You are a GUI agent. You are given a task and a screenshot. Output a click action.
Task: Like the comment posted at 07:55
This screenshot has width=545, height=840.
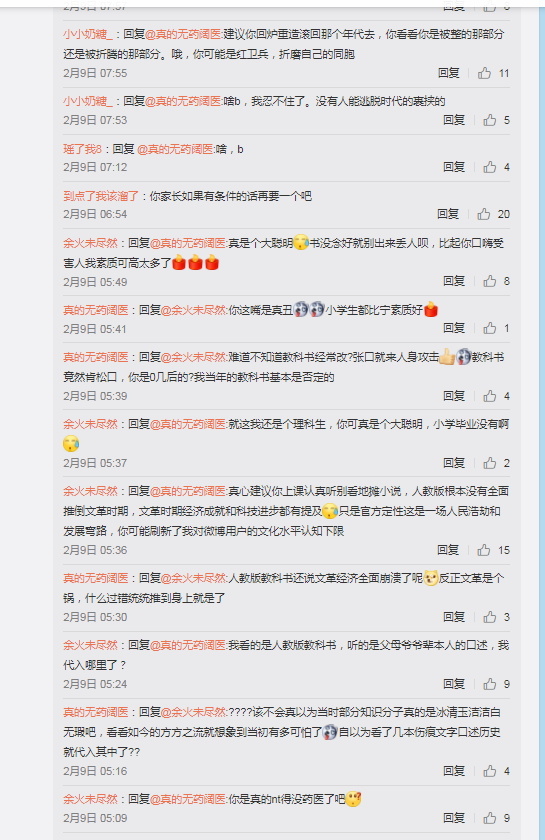[x=484, y=73]
